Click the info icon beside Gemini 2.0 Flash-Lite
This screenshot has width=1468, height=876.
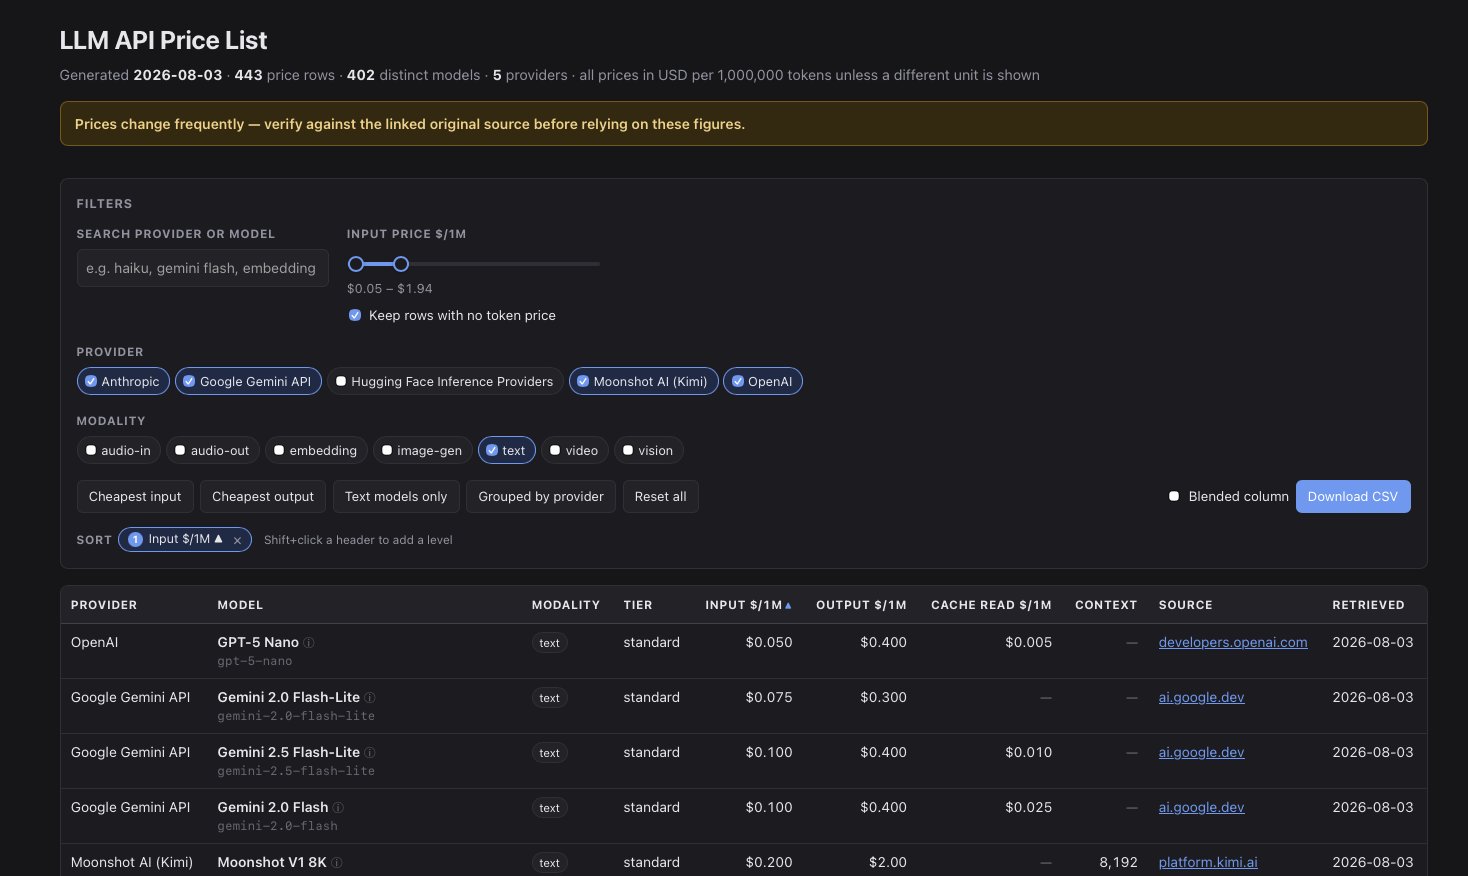370,698
